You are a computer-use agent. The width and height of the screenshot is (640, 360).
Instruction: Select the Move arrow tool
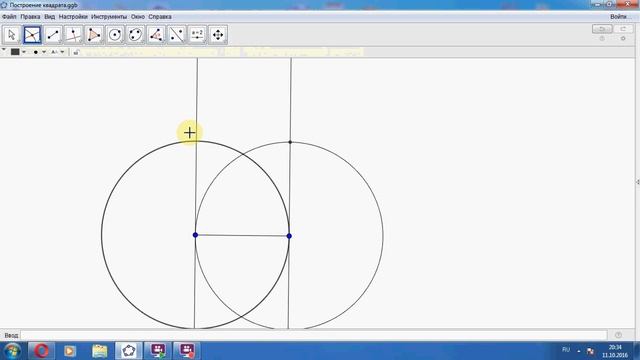(x=11, y=35)
